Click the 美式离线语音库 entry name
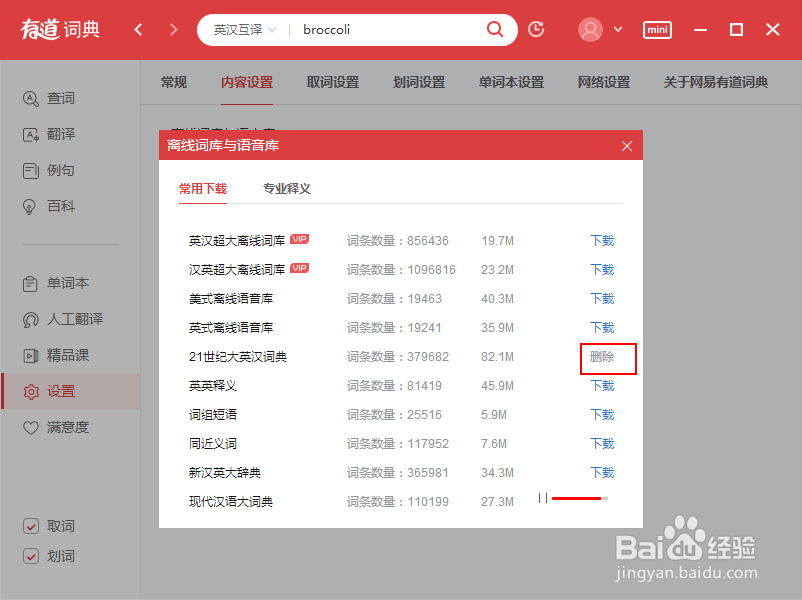The image size is (802, 600). coord(231,299)
